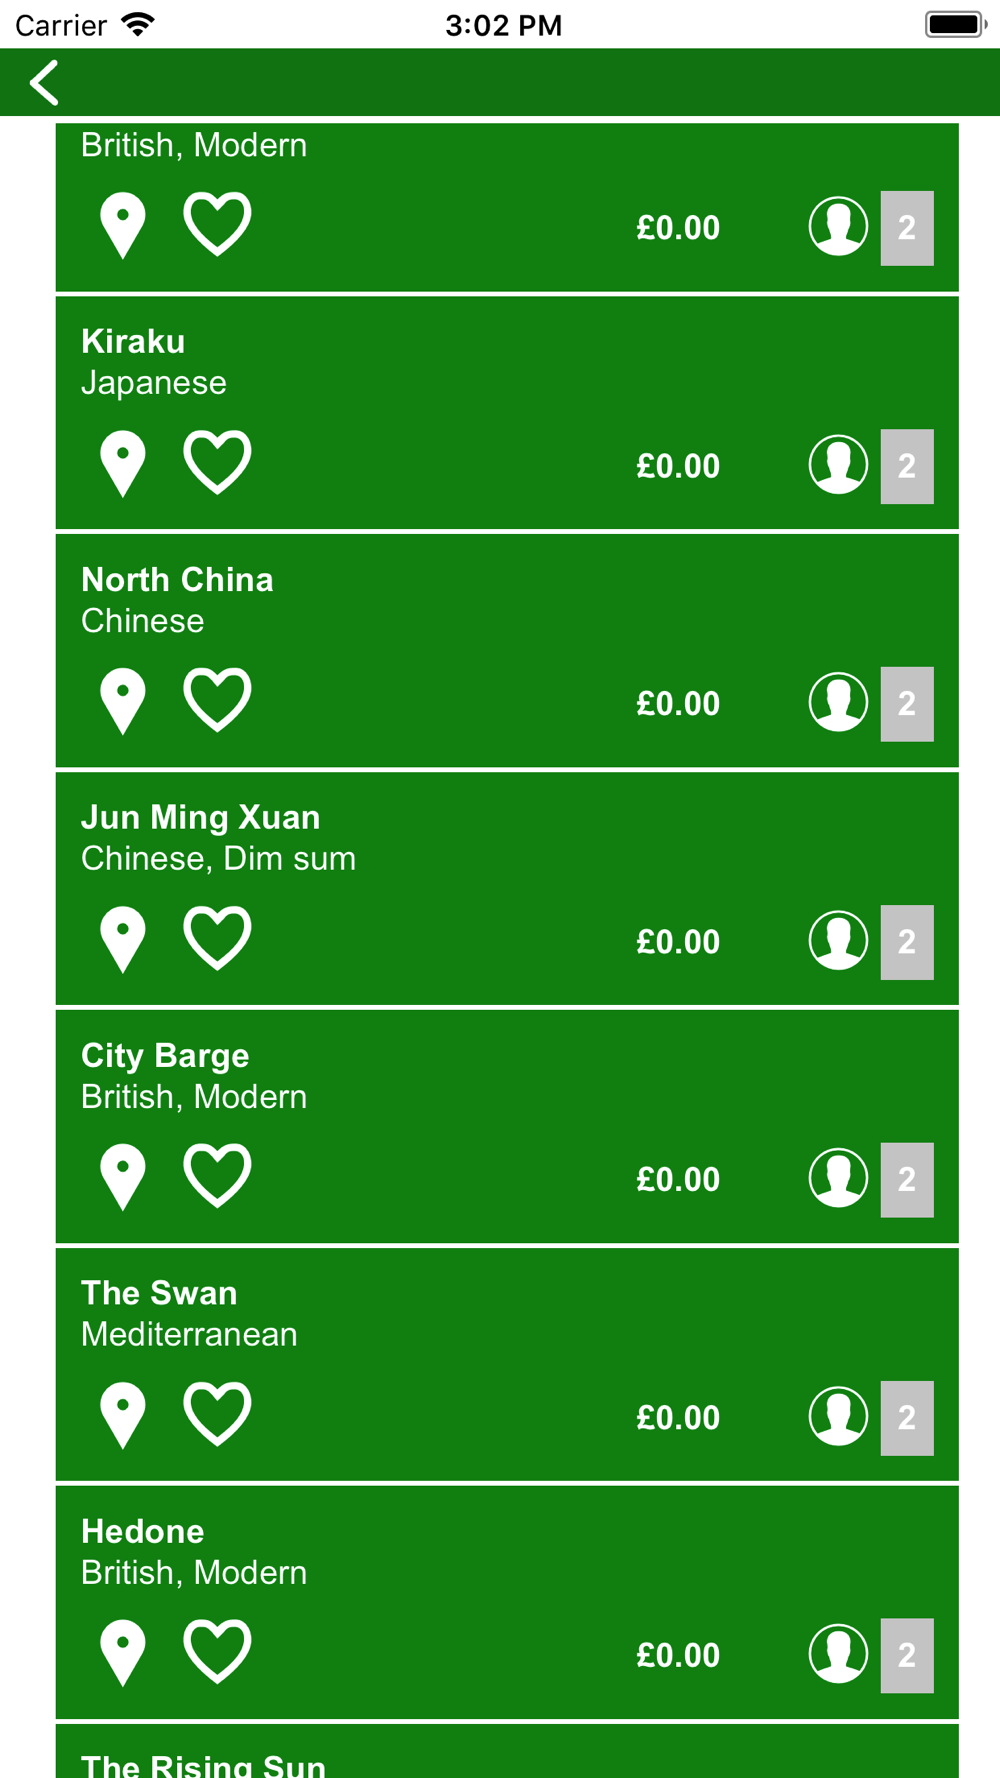Open City Barge map pin

tap(123, 1178)
